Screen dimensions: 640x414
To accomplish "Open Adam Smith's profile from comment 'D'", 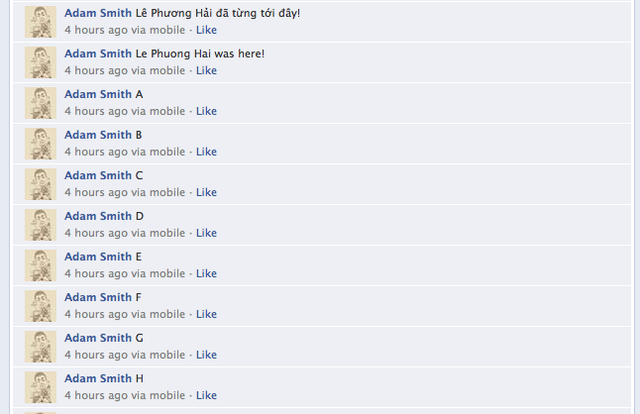I will click(98, 216).
